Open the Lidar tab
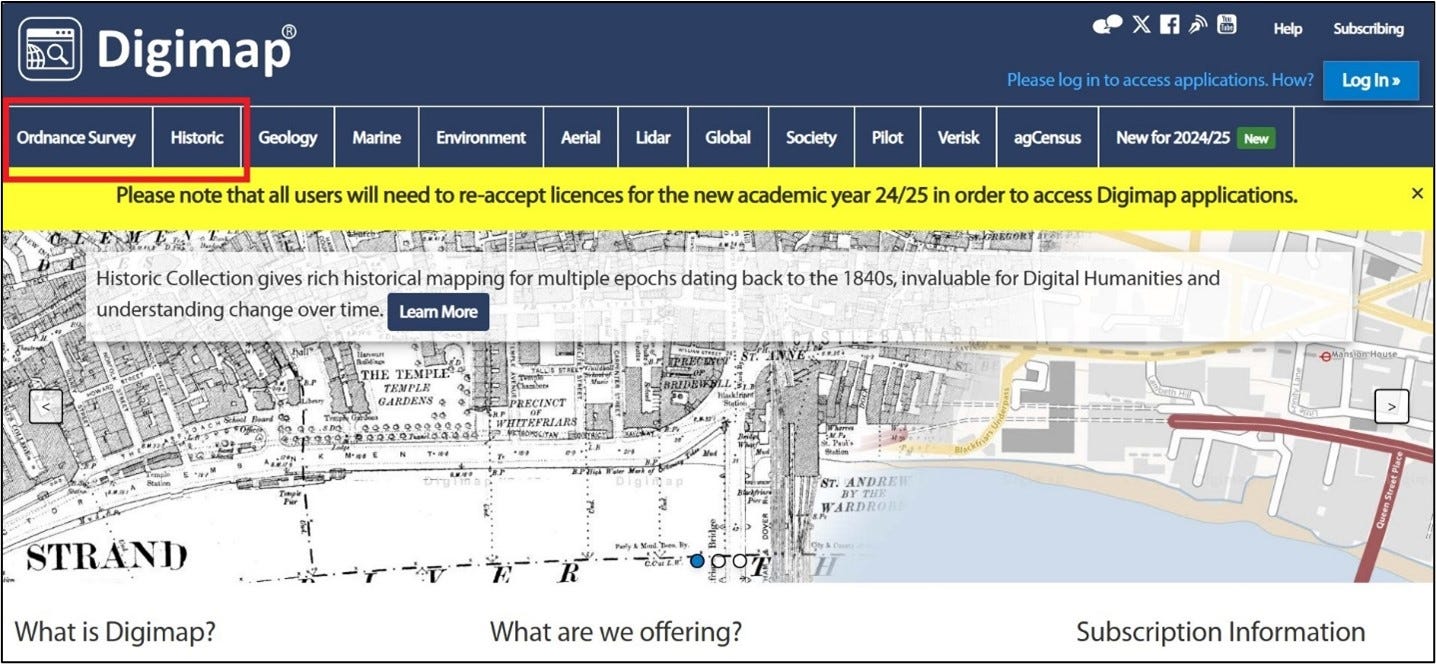The height and width of the screenshot is (664, 1436). 653,137
